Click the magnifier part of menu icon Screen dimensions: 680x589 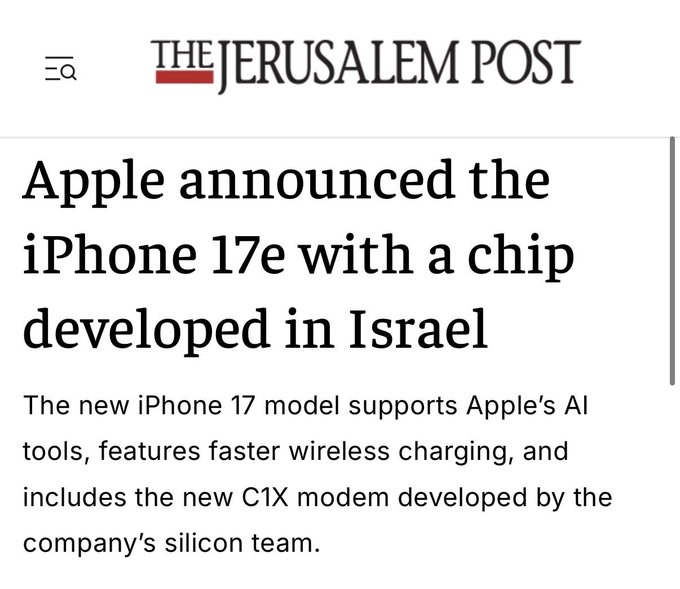tap(69, 72)
